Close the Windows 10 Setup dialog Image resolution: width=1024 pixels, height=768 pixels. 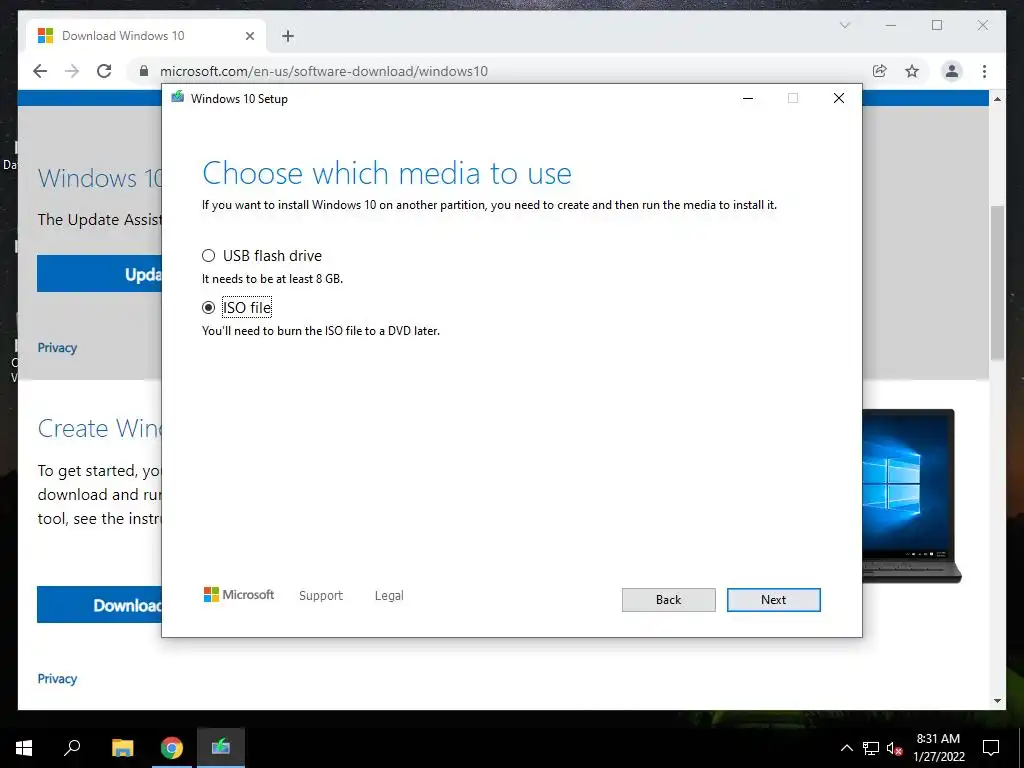839,98
